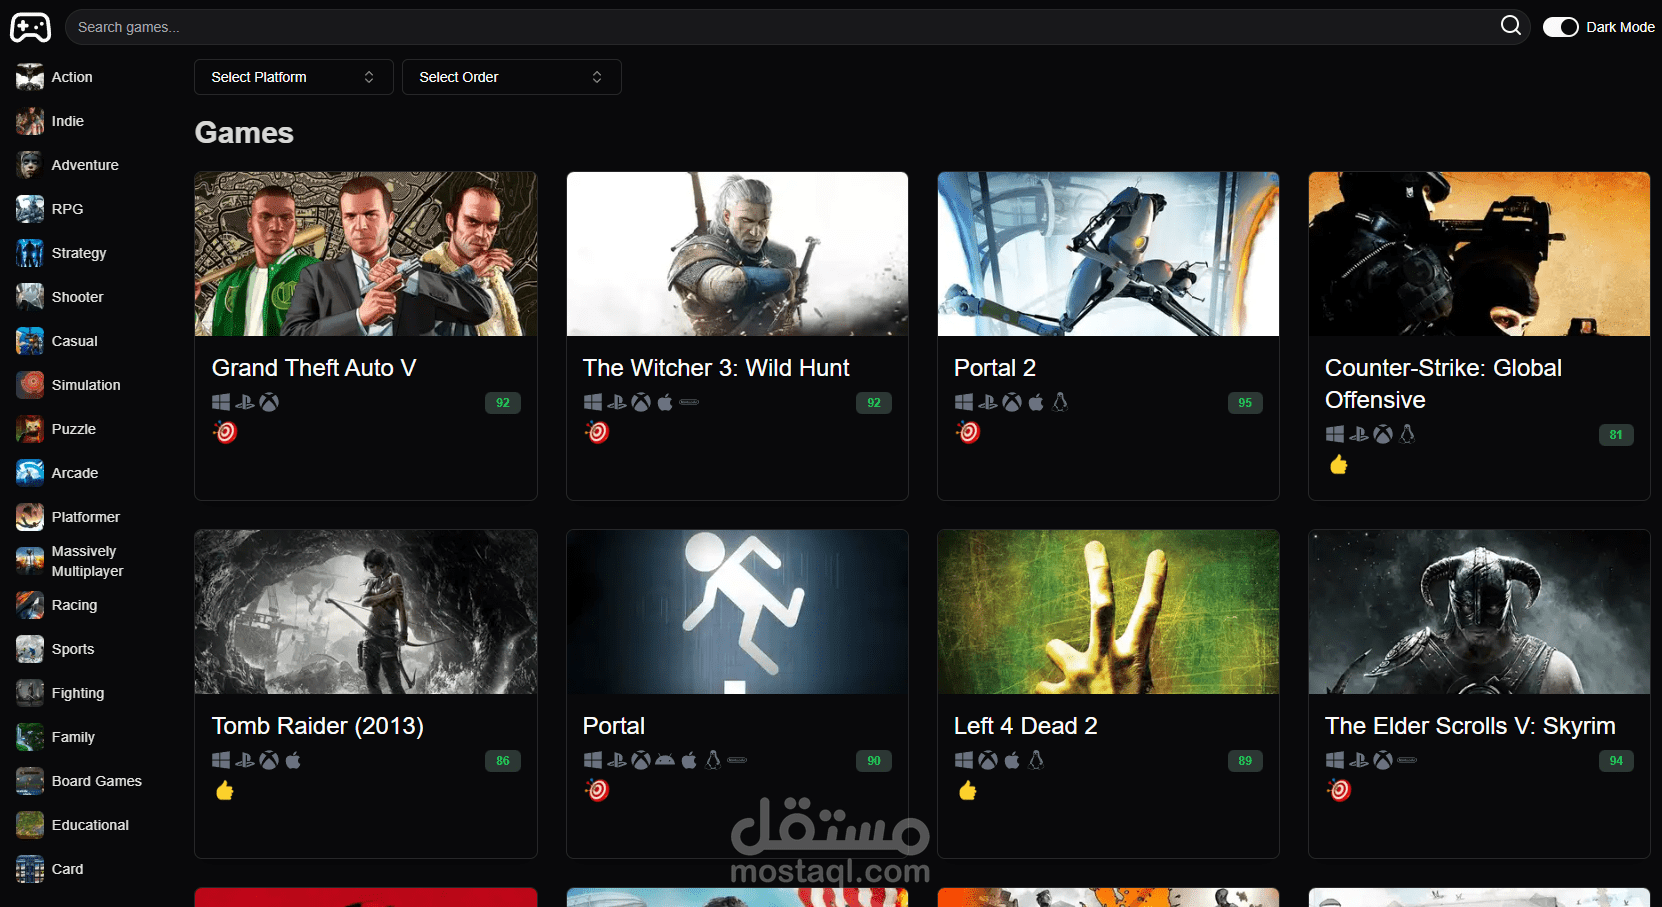The height and width of the screenshot is (907, 1662).
Task: Click the Windows platform icon on Grand Theft Auto V
Action: tap(221, 402)
